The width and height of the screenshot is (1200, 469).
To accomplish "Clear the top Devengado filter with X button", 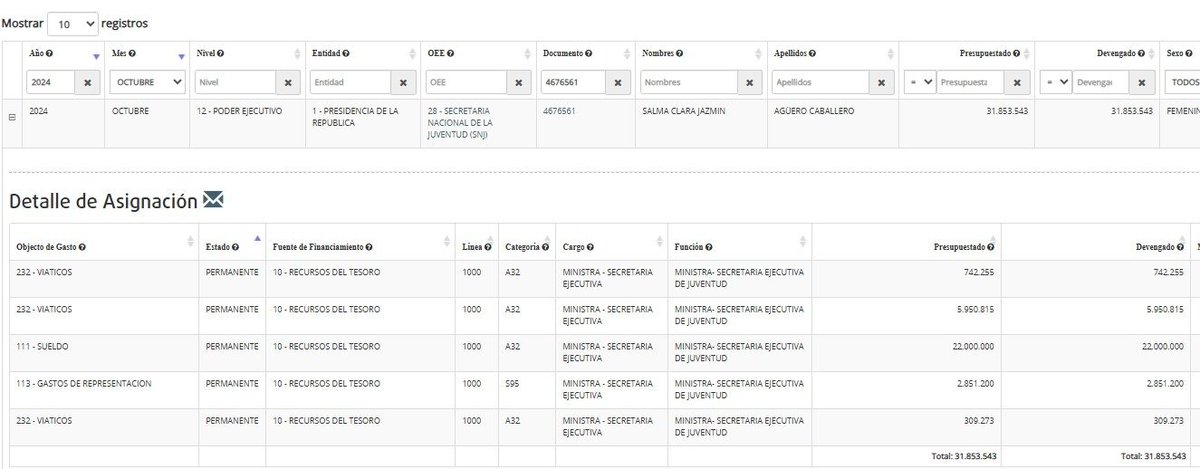I will click(1141, 82).
